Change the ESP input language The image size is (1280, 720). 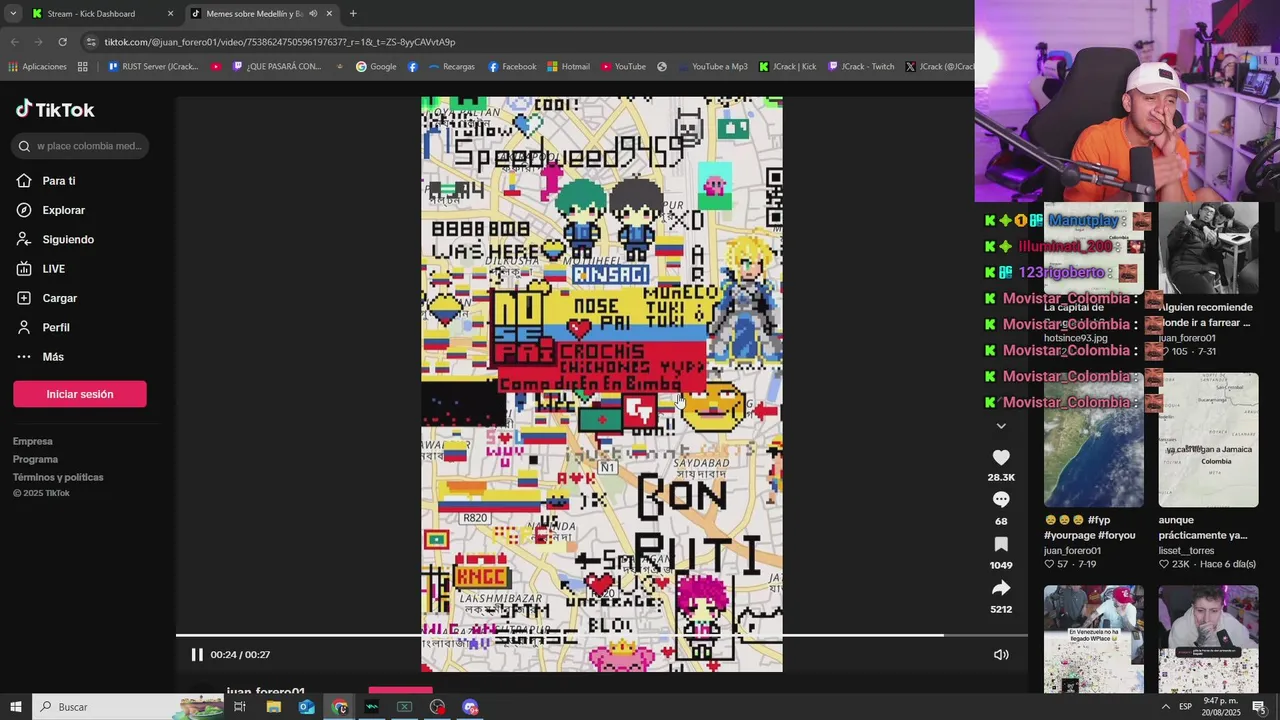pyautogui.click(x=1185, y=707)
